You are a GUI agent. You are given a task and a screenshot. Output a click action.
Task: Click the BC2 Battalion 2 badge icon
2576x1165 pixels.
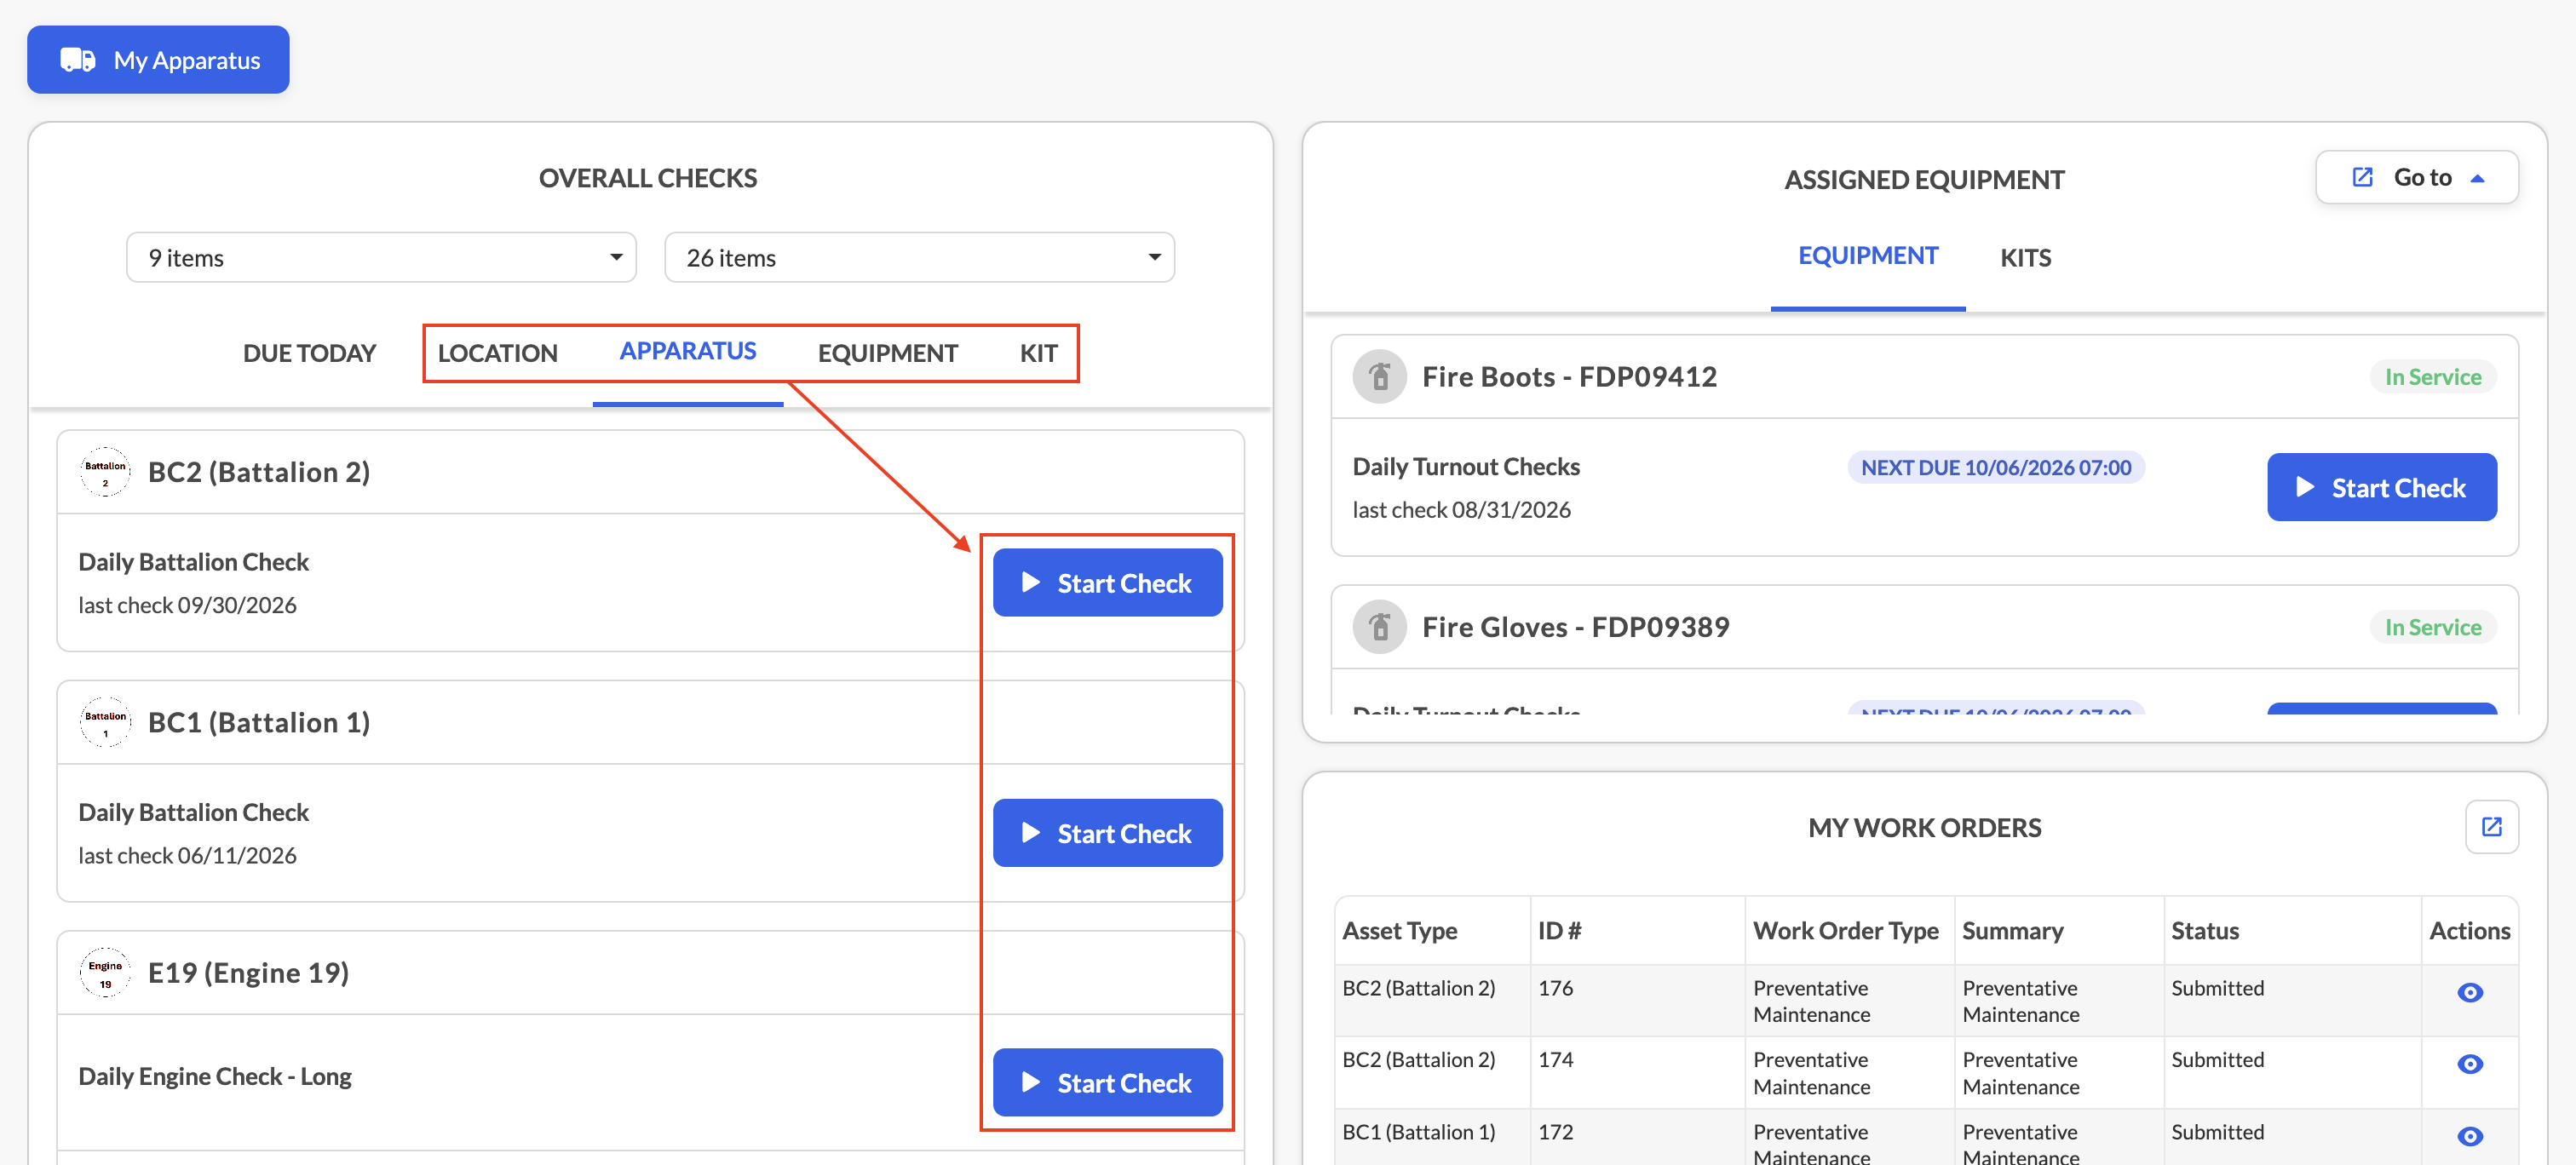105,472
